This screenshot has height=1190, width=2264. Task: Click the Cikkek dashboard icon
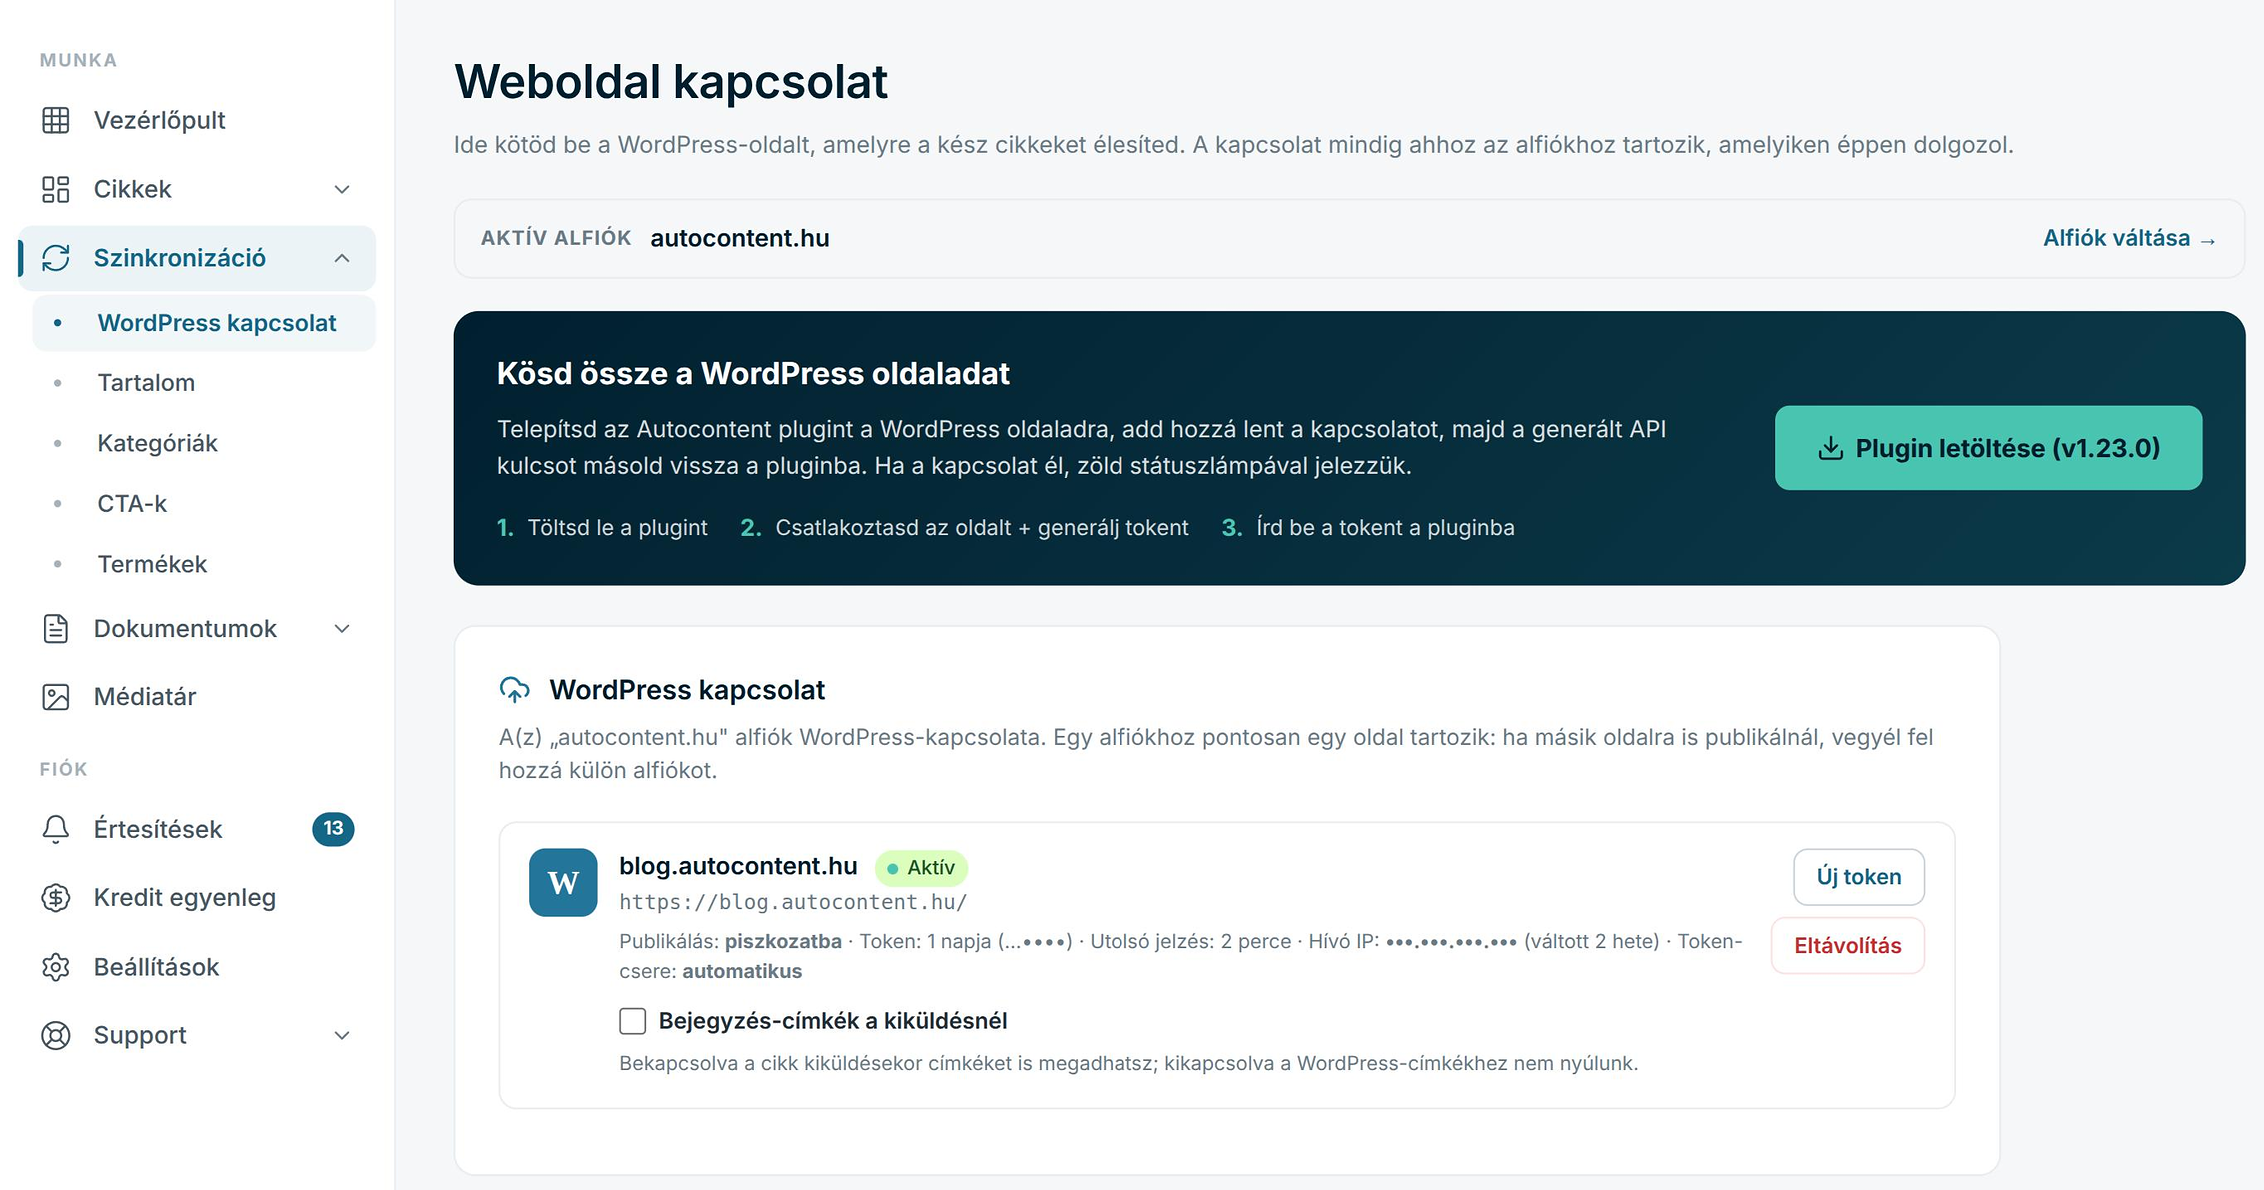[x=56, y=189]
